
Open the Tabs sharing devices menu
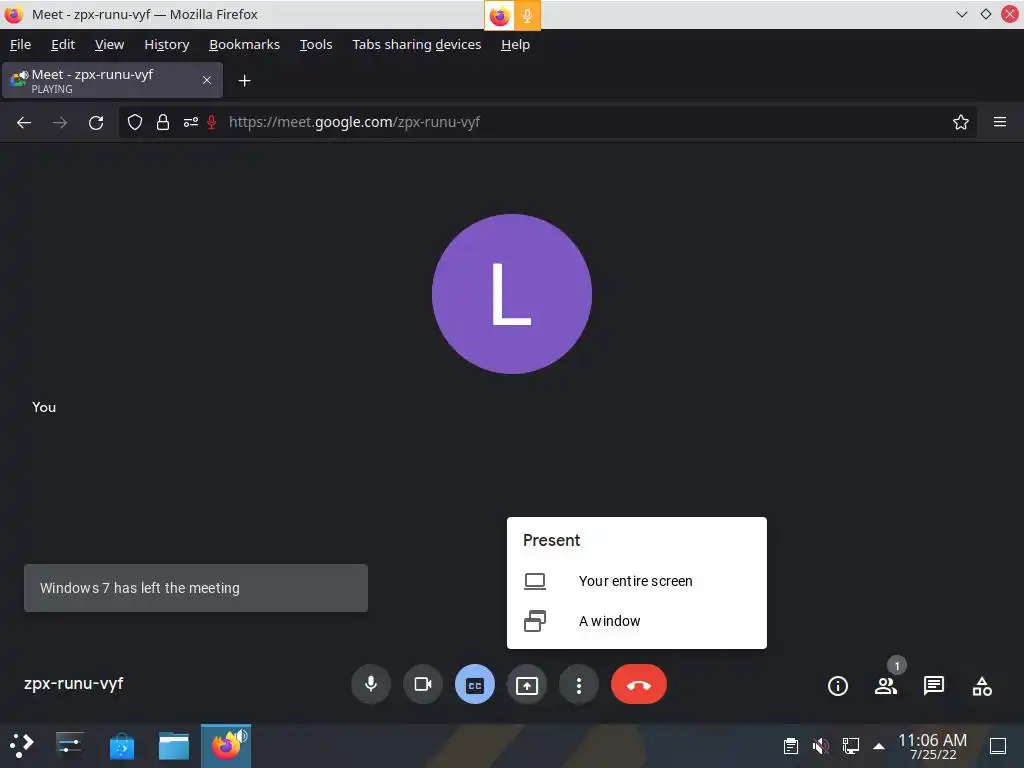point(417,44)
